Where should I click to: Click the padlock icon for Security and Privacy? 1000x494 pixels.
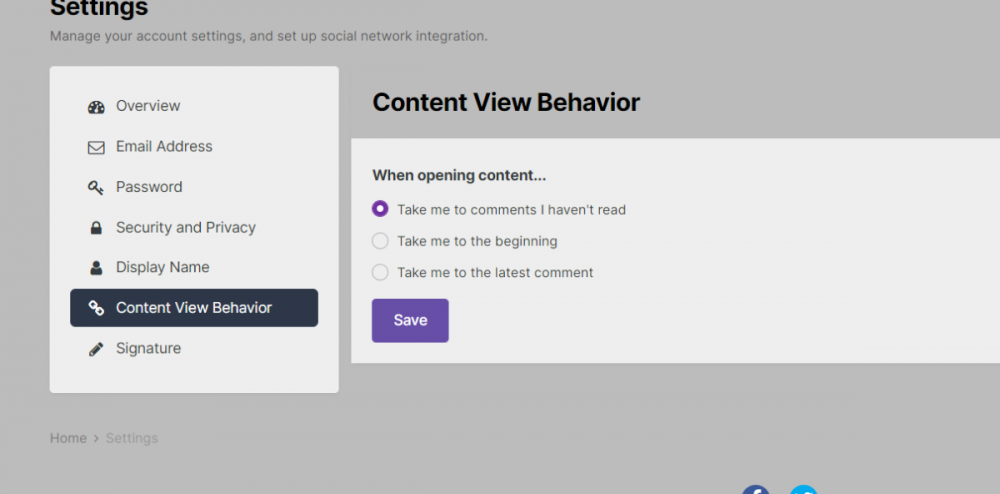[96, 228]
